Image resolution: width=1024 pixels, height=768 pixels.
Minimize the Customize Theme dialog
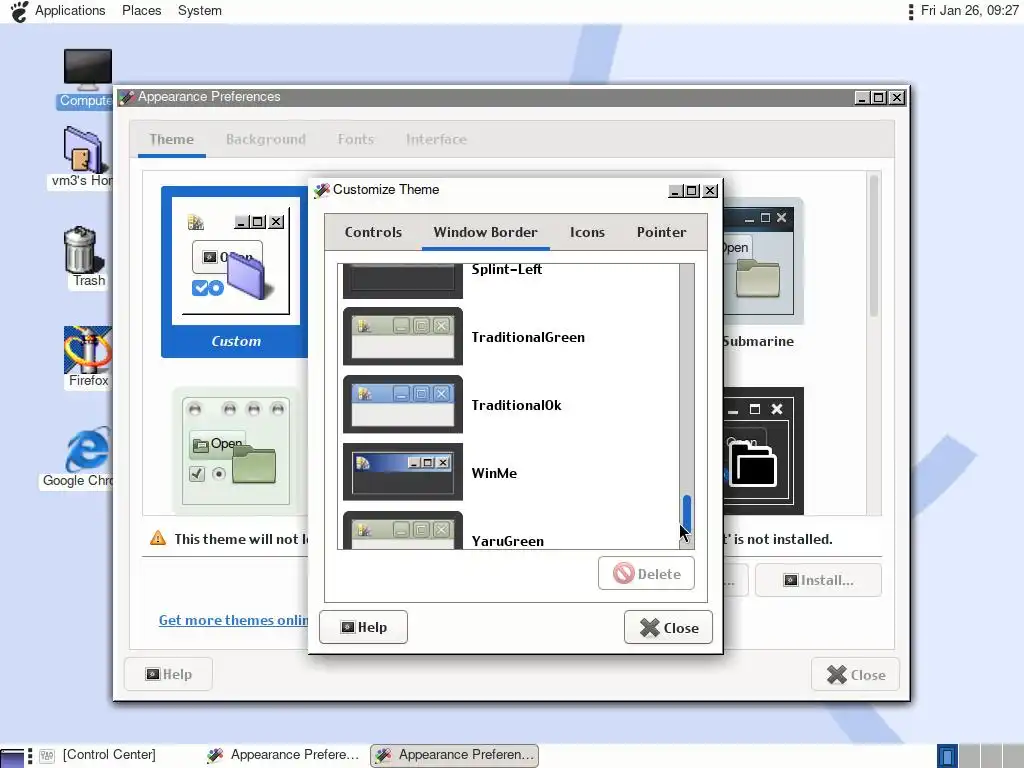point(675,191)
